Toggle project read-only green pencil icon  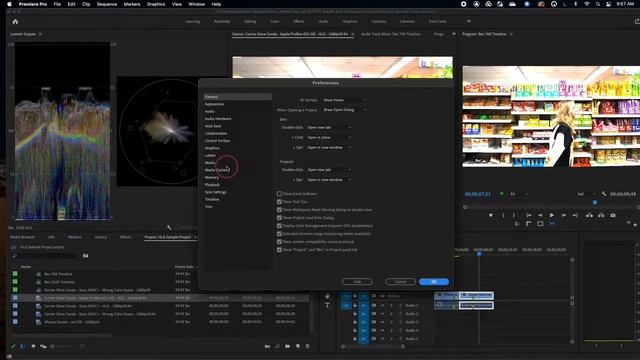pos(13,346)
